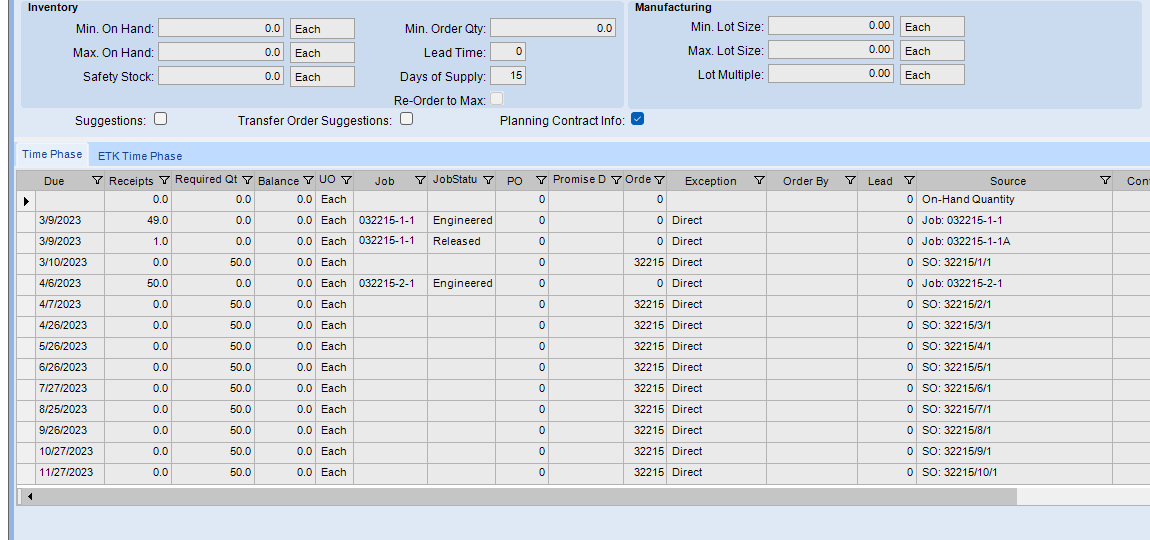Select source cell SO: 32215/6/1
Image resolution: width=1150 pixels, height=540 pixels.
(x=1014, y=389)
